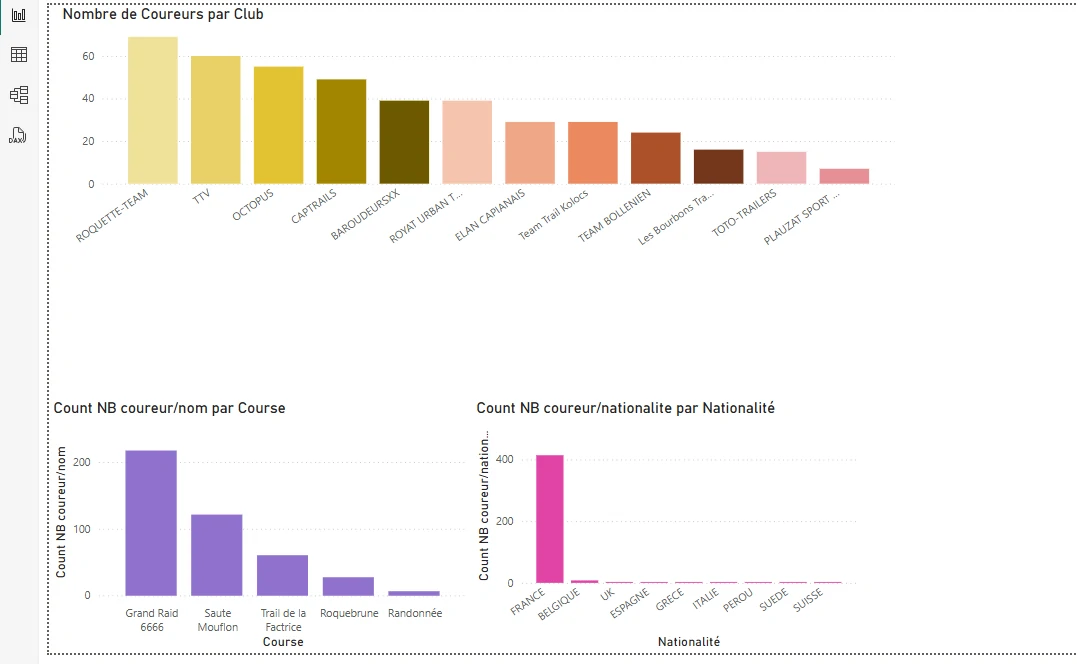
Task: Select the TEAM BOLLENIEN bar
Action: pyautogui.click(x=656, y=158)
